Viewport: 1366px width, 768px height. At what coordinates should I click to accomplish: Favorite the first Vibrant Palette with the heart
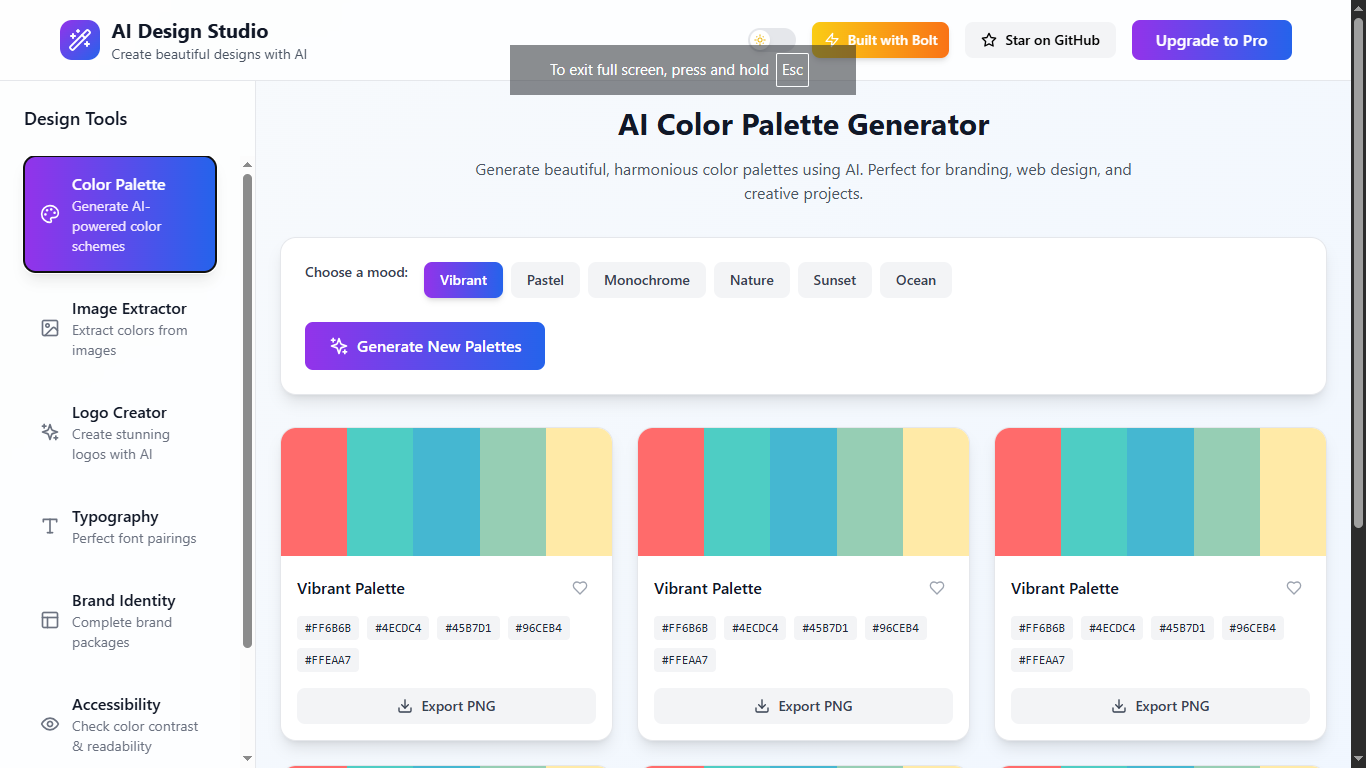[x=580, y=588]
